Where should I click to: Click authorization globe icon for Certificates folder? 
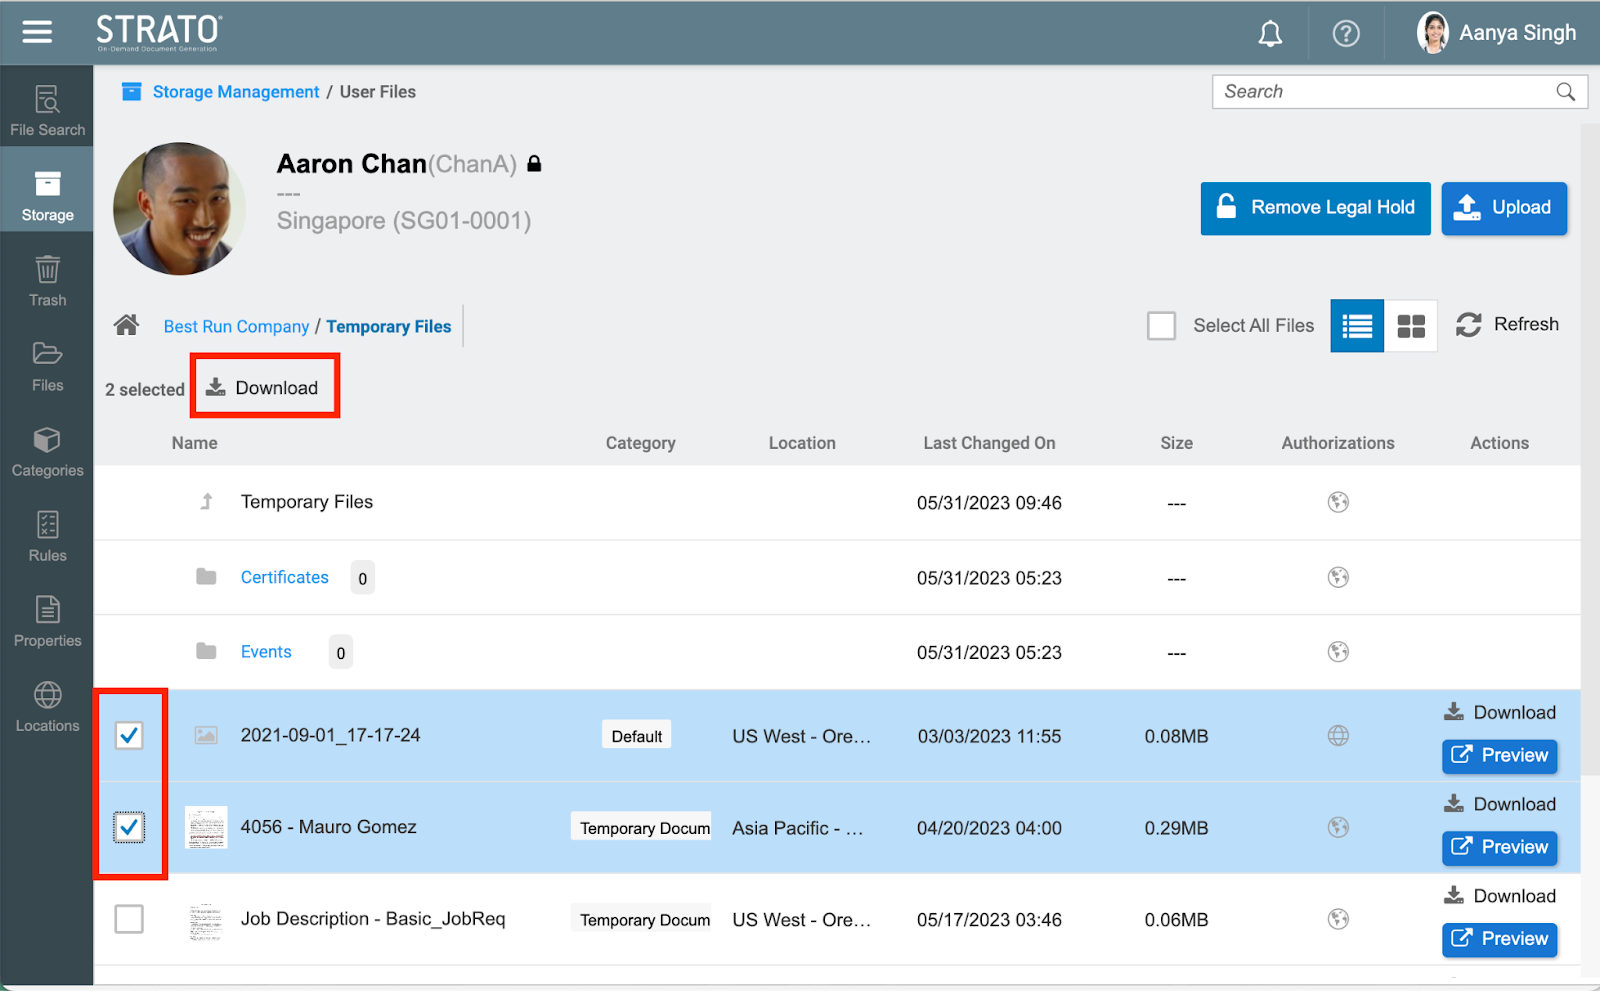(1338, 577)
